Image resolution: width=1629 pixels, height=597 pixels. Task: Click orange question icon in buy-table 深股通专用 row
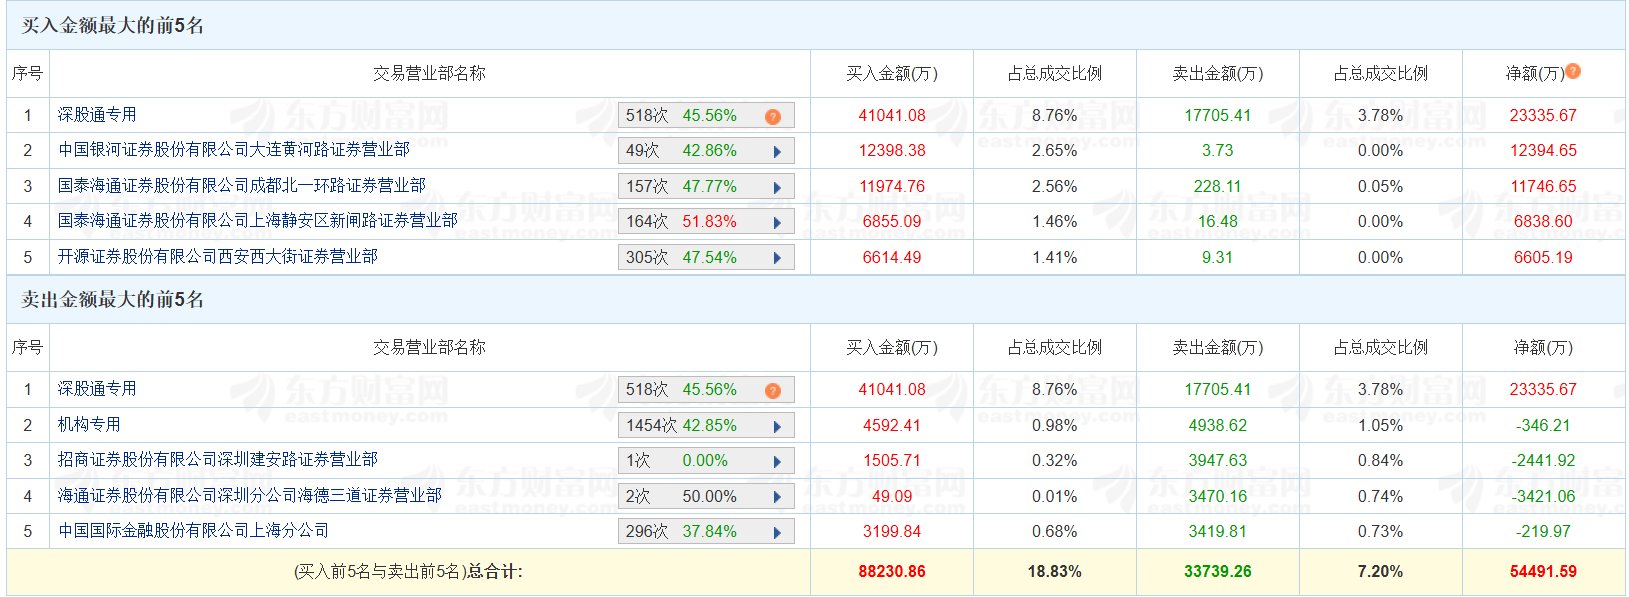772,117
